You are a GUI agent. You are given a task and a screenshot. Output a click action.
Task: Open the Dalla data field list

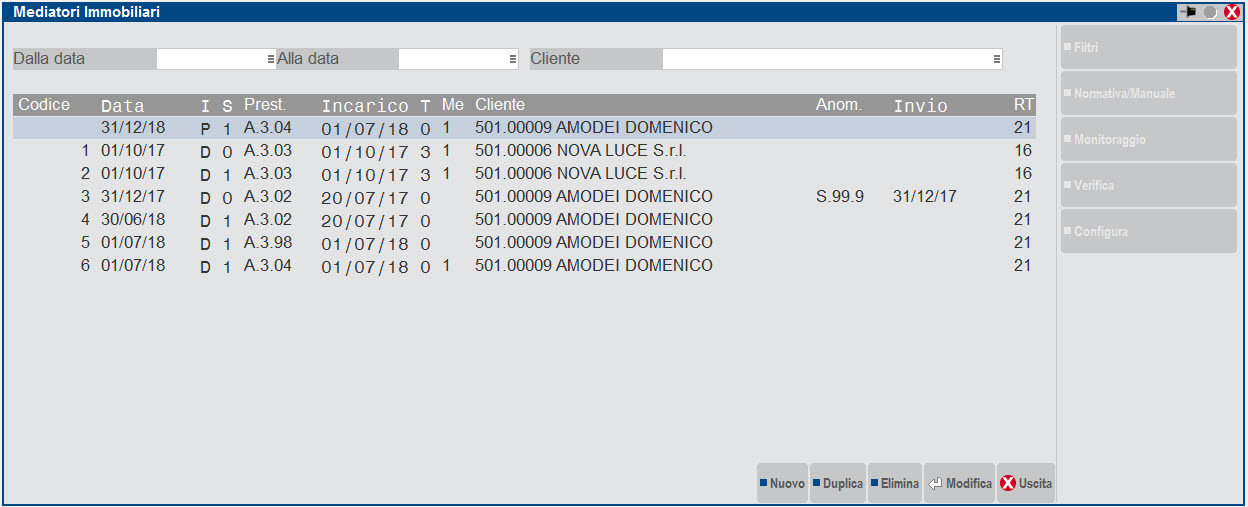point(270,59)
